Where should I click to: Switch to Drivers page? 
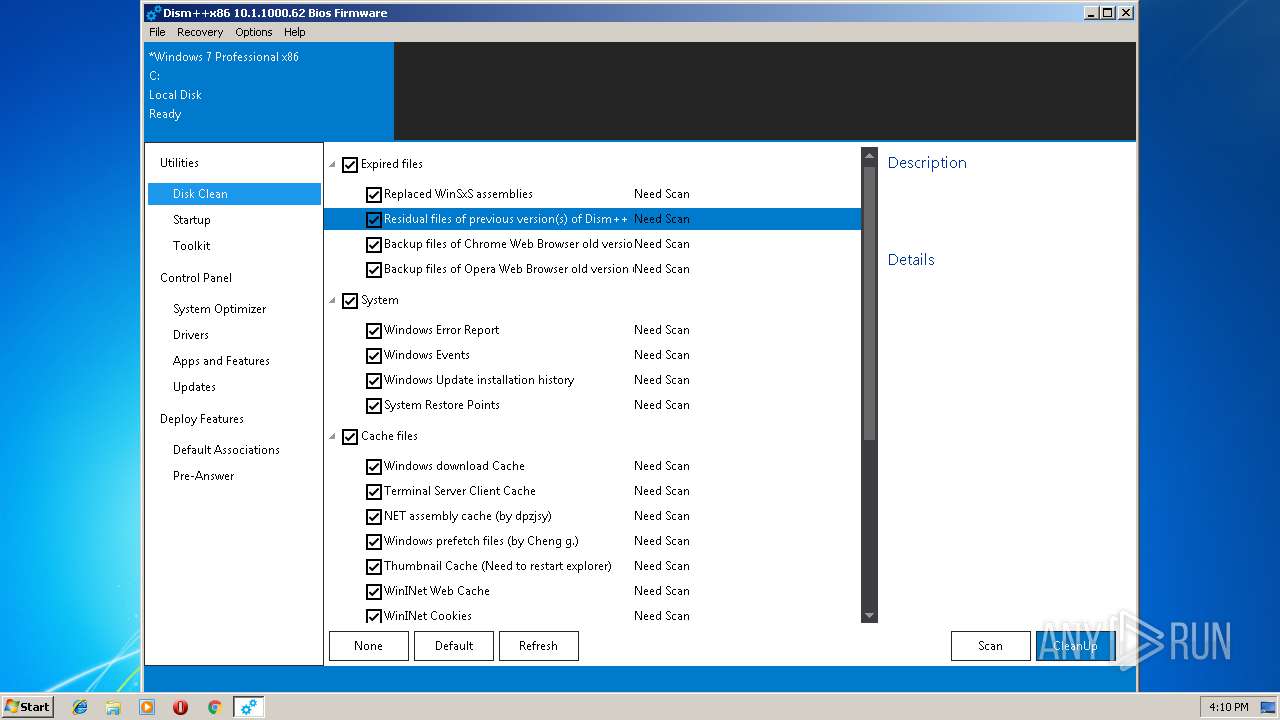click(191, 335)
